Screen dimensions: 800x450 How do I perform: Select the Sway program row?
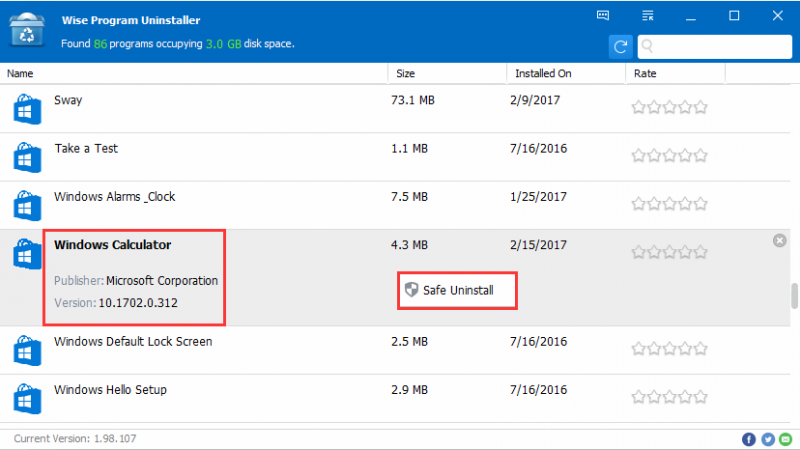(395, 109)
